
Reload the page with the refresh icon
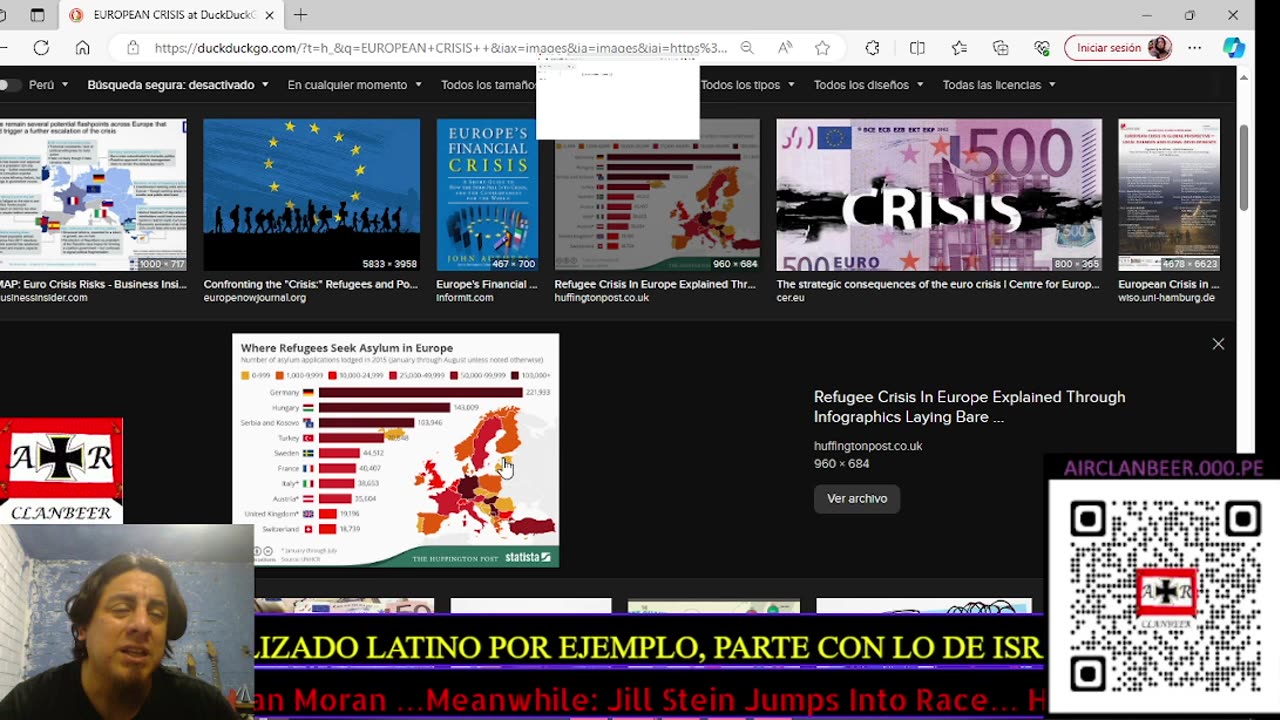coord(41,48)
